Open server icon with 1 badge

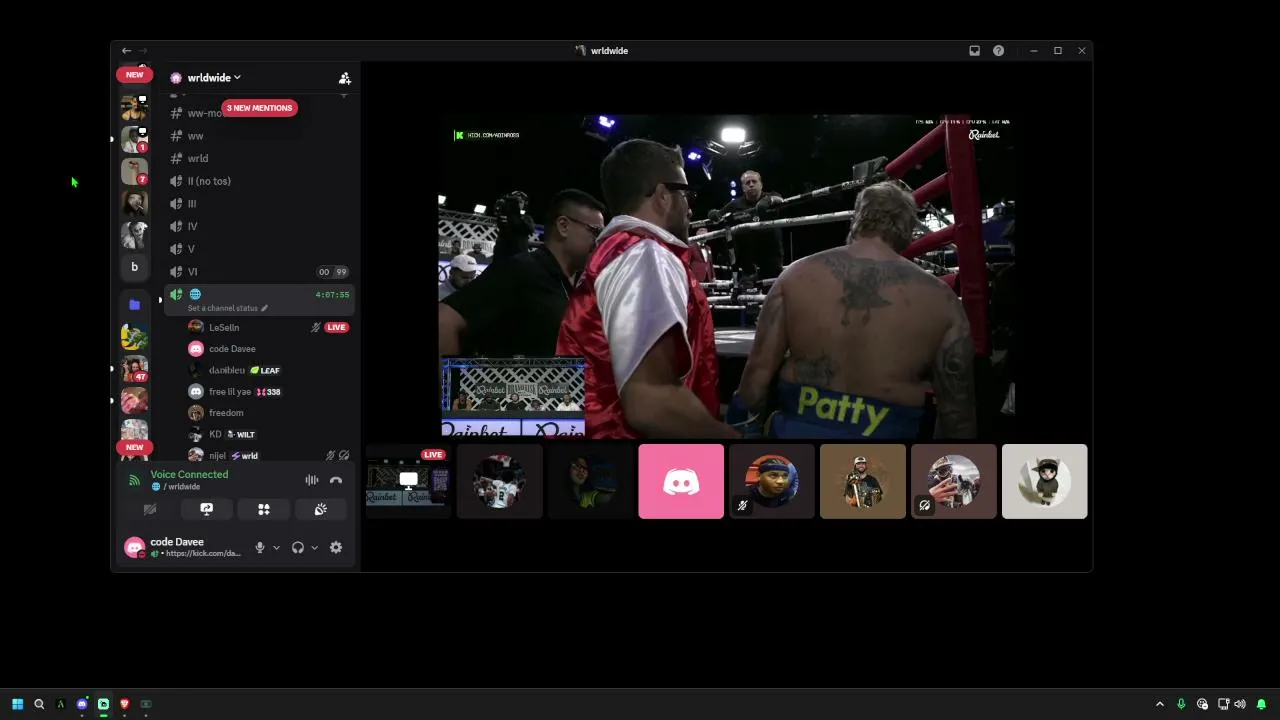[134, 139]
